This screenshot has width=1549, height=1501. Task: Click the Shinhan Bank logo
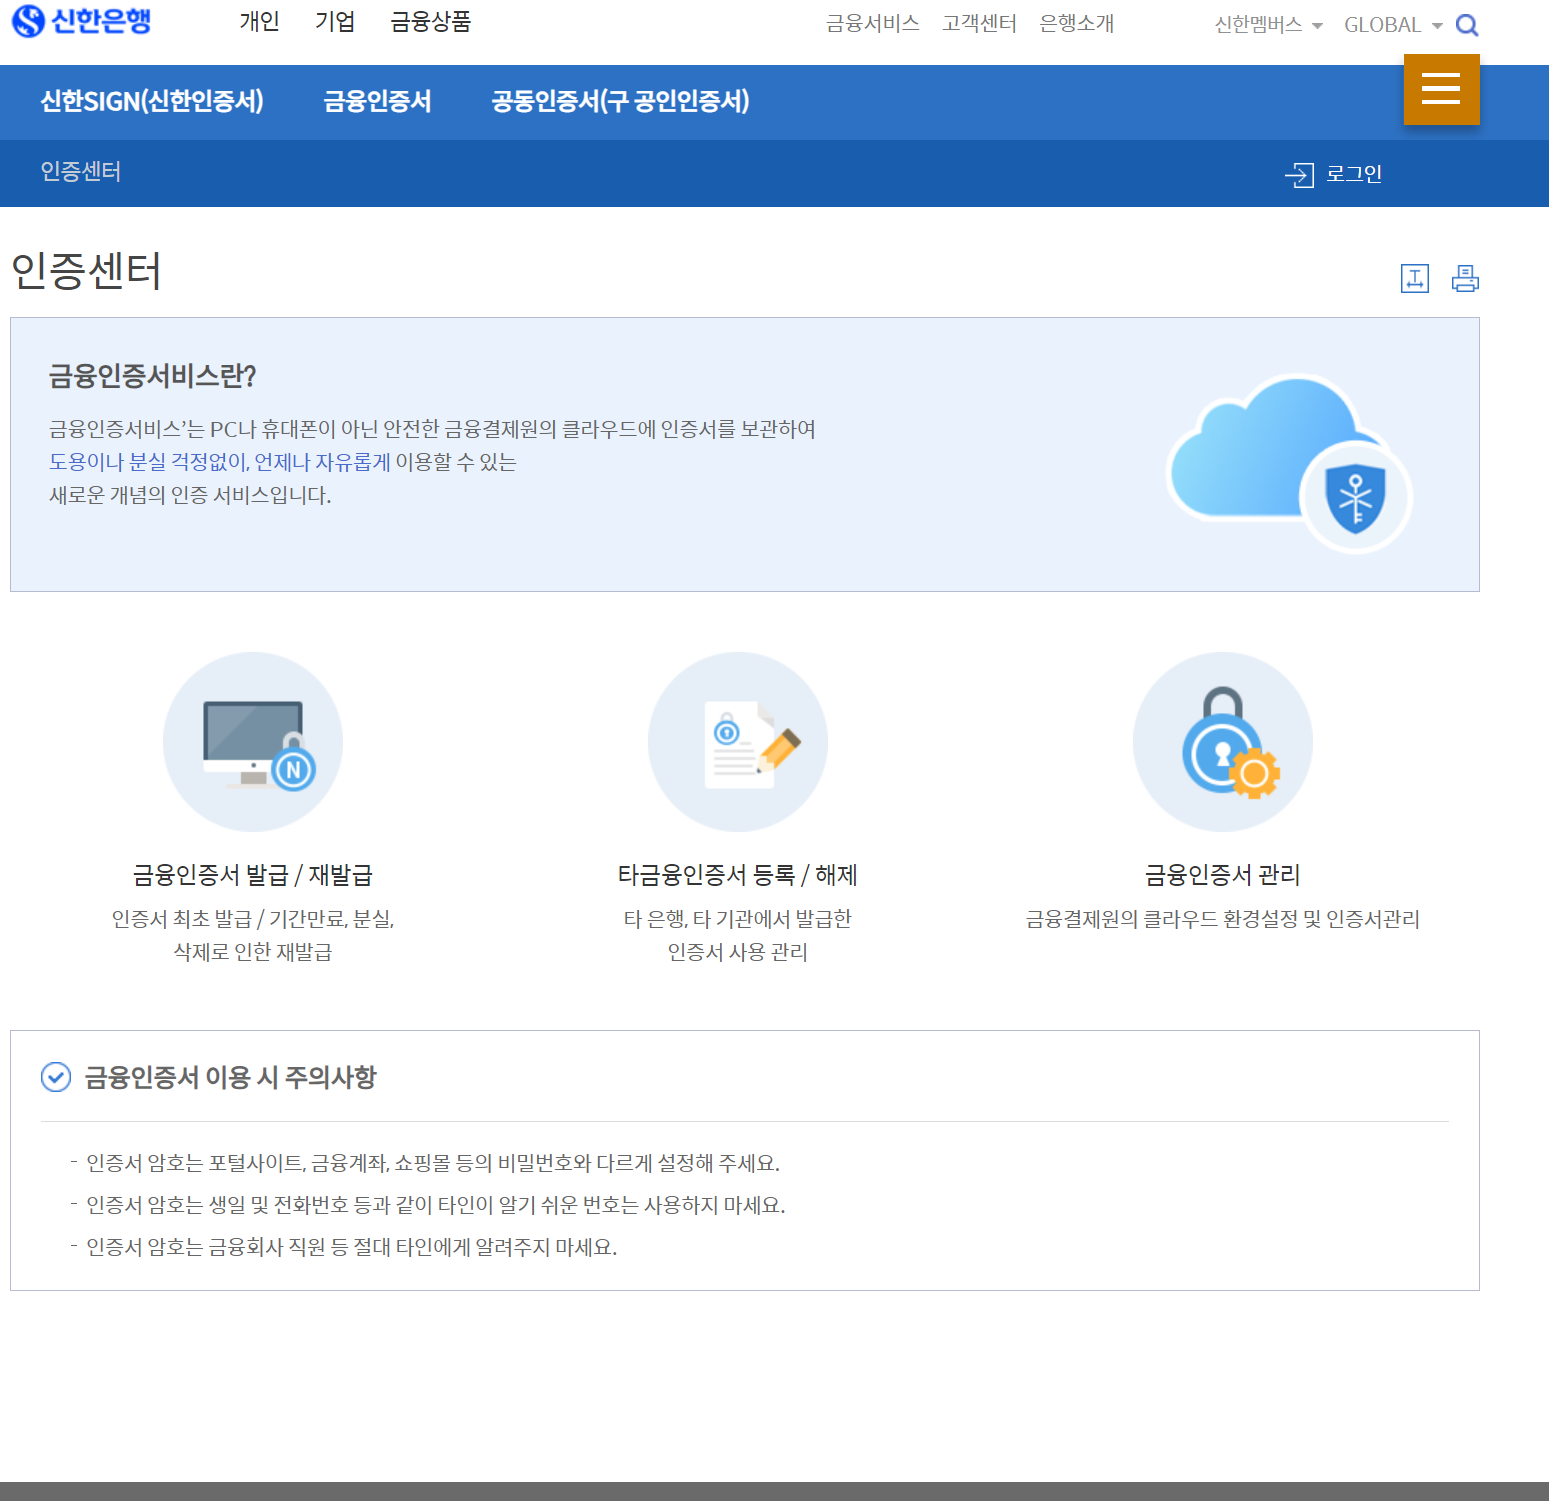pos(81,20)
